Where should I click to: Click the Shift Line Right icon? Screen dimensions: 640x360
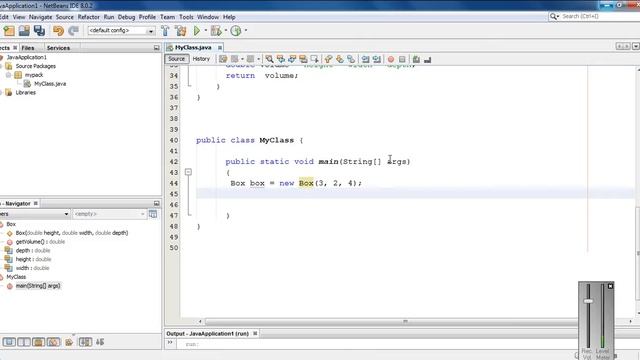[377, 59]
